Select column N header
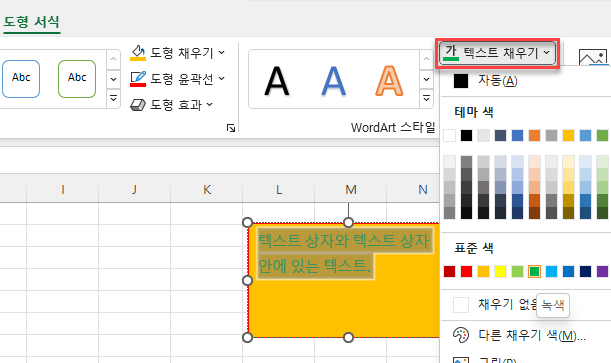 pyautogui.click(x=413, y=190)
